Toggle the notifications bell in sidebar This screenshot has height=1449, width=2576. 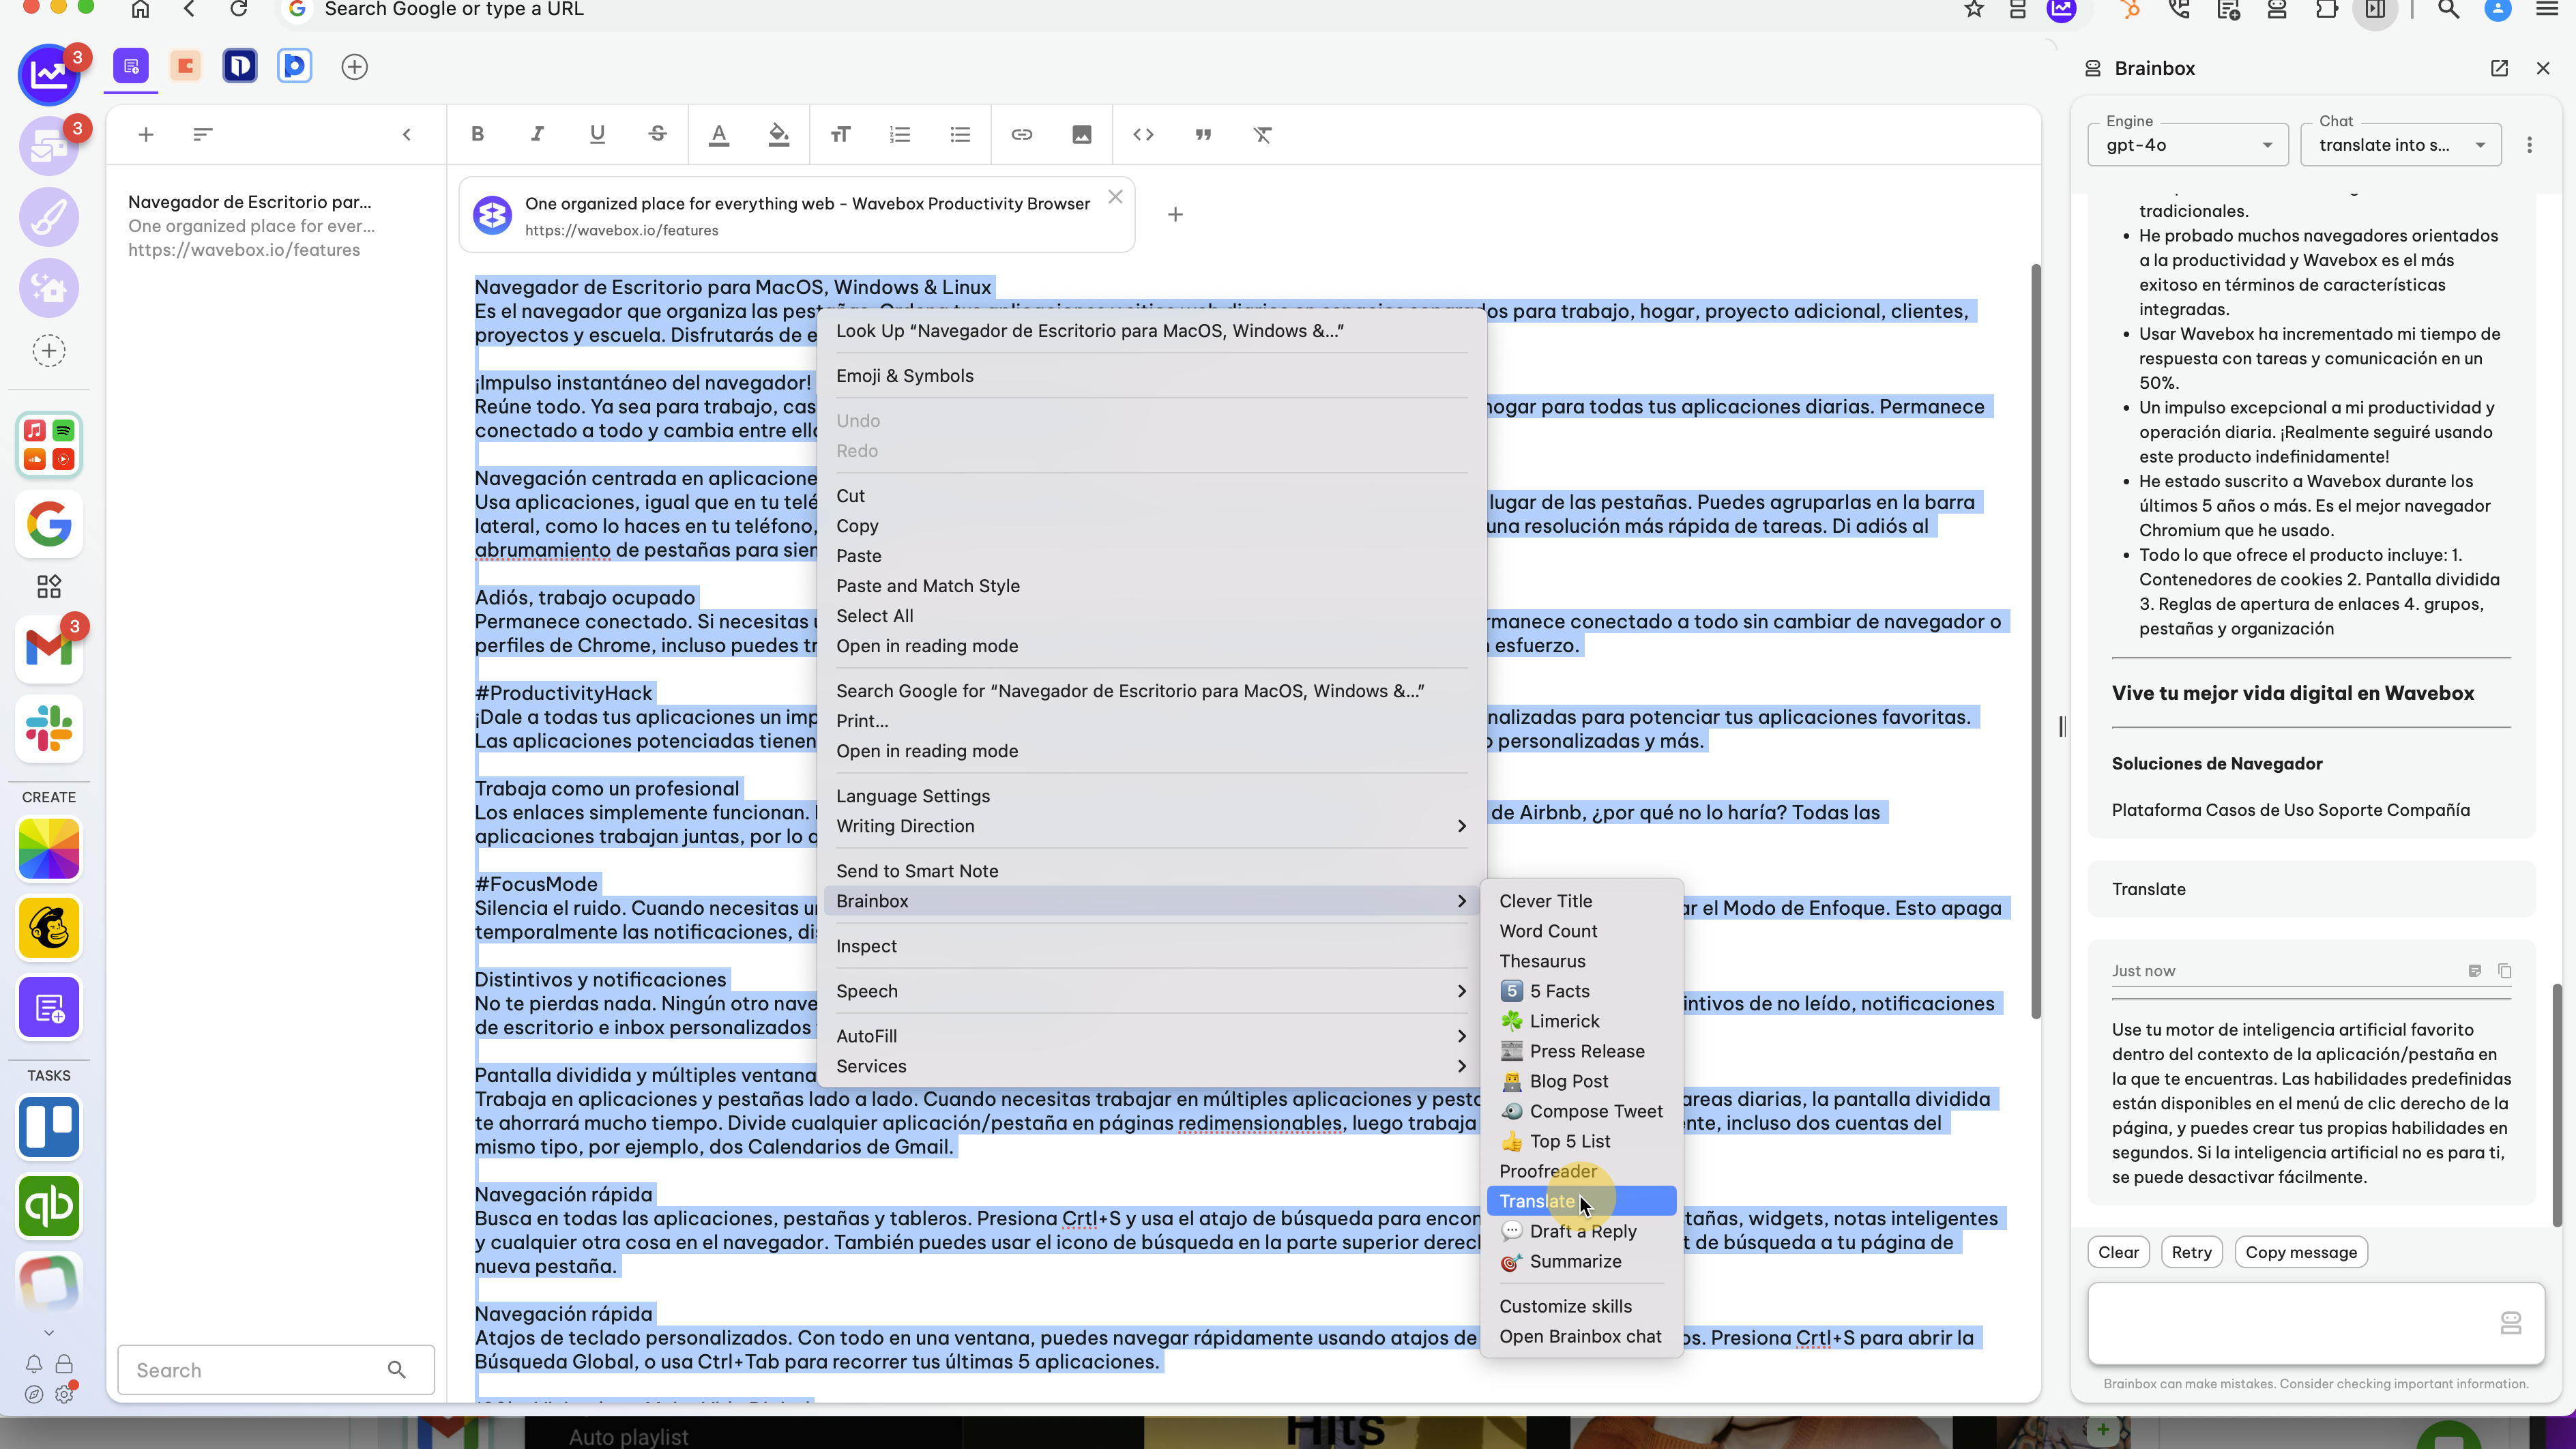click(34, 1364)
